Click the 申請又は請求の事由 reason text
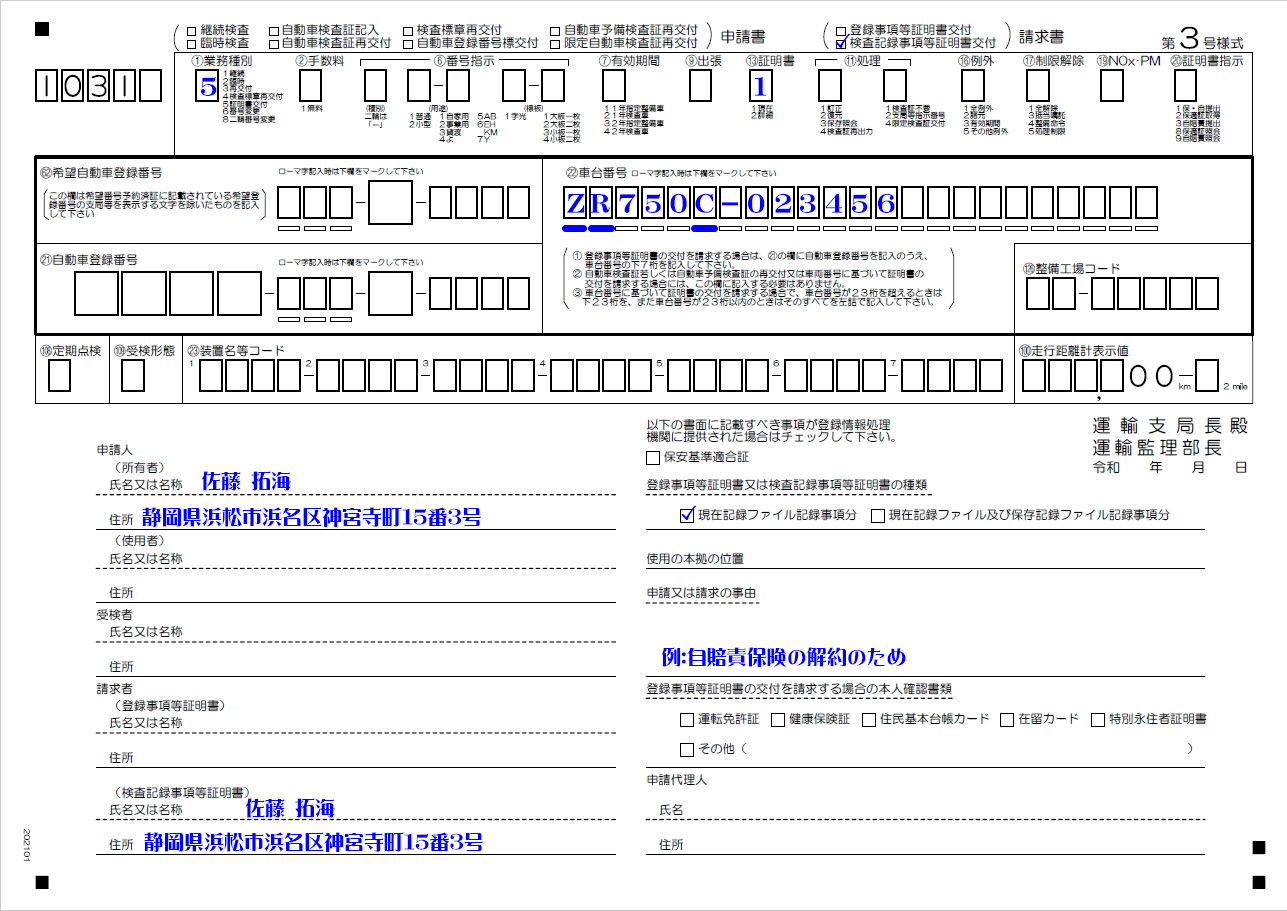1287x911 pixels. click(783, 657)
